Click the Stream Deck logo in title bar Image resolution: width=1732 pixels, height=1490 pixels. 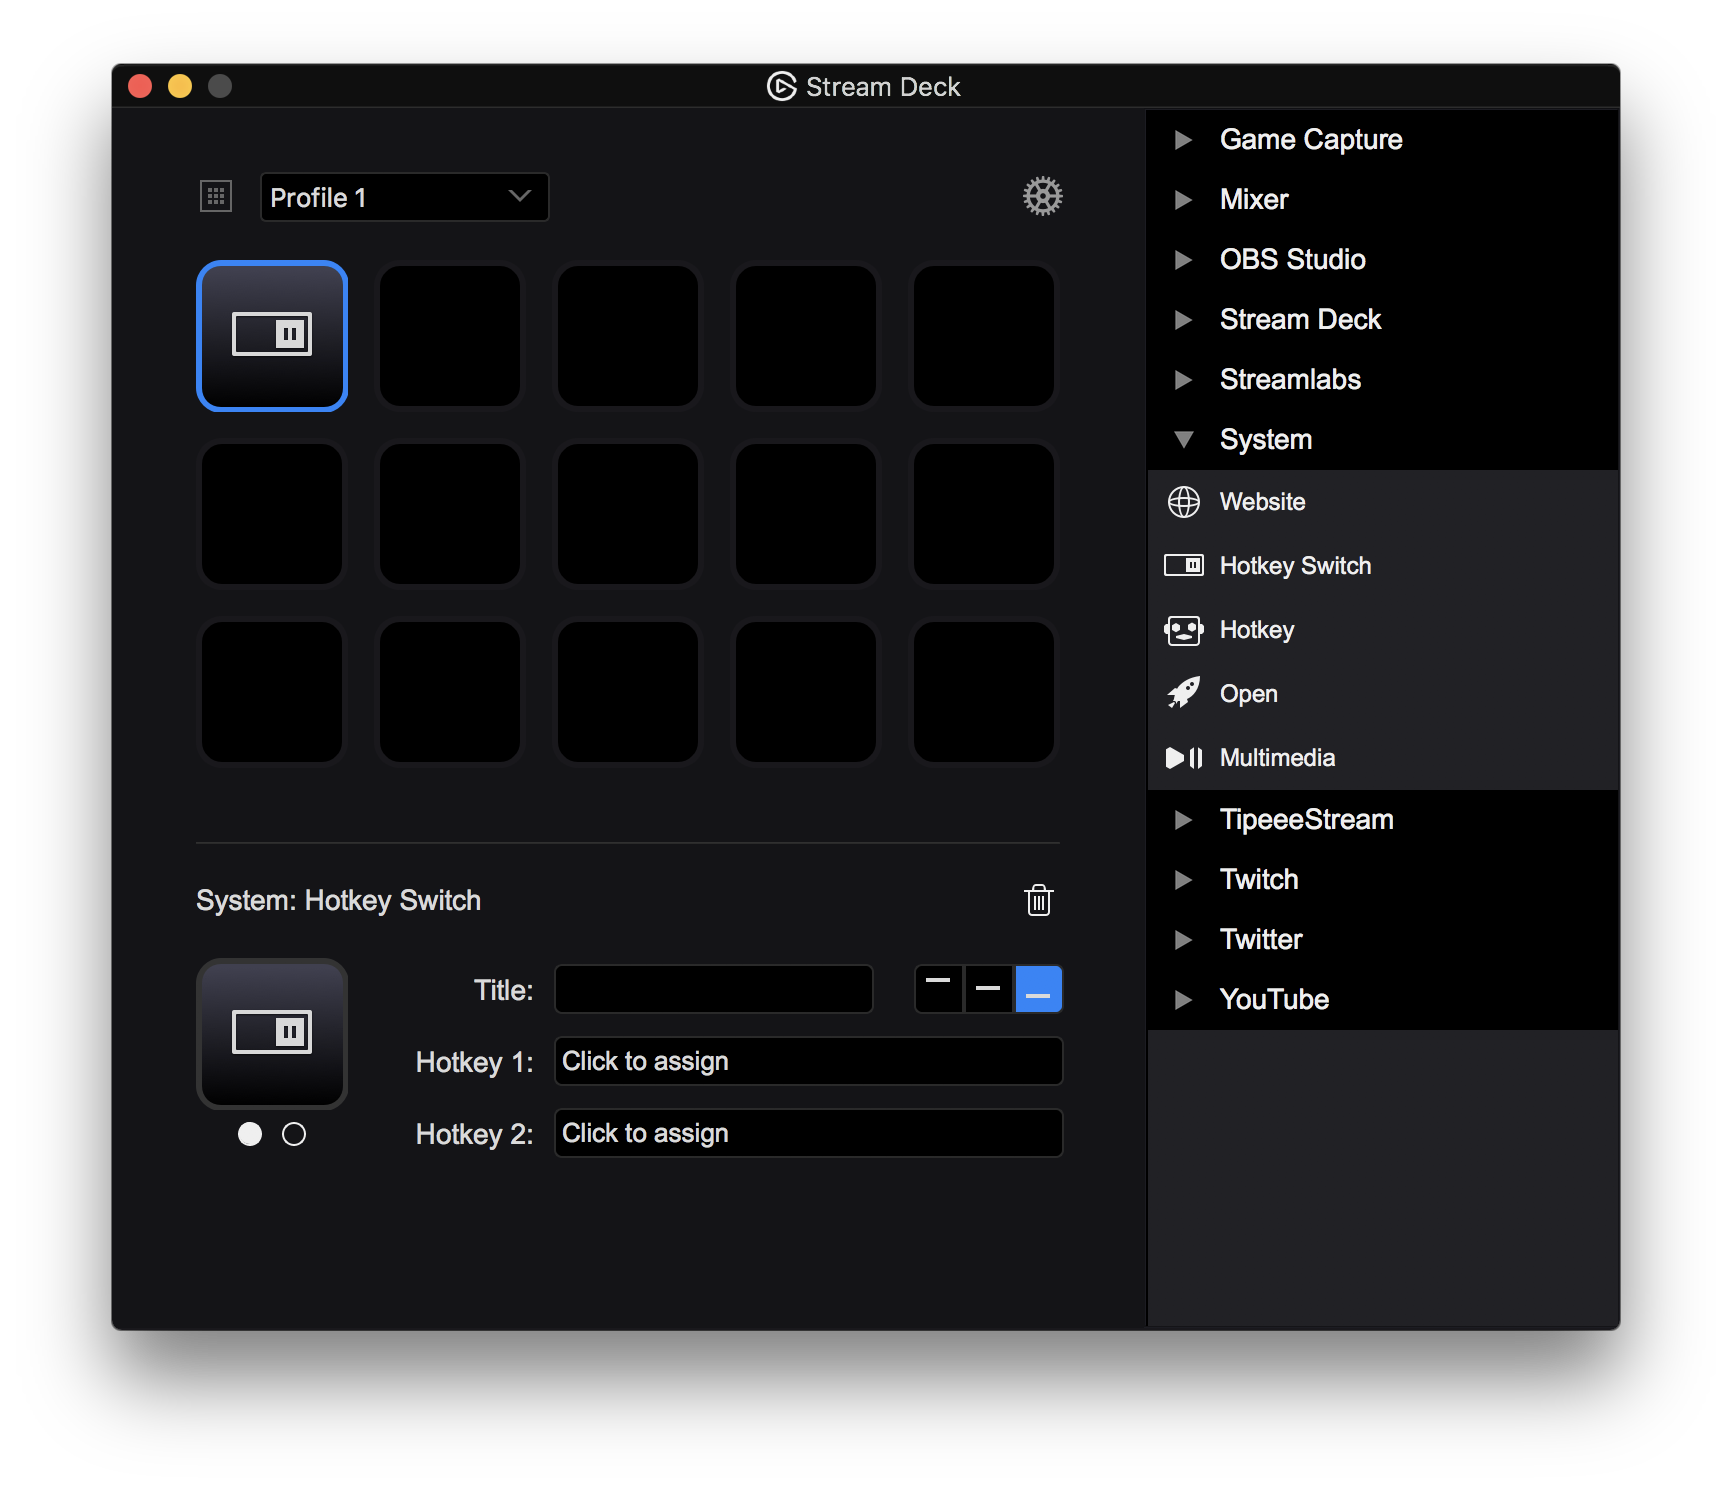pyautogui.click(x=781, y=86)
